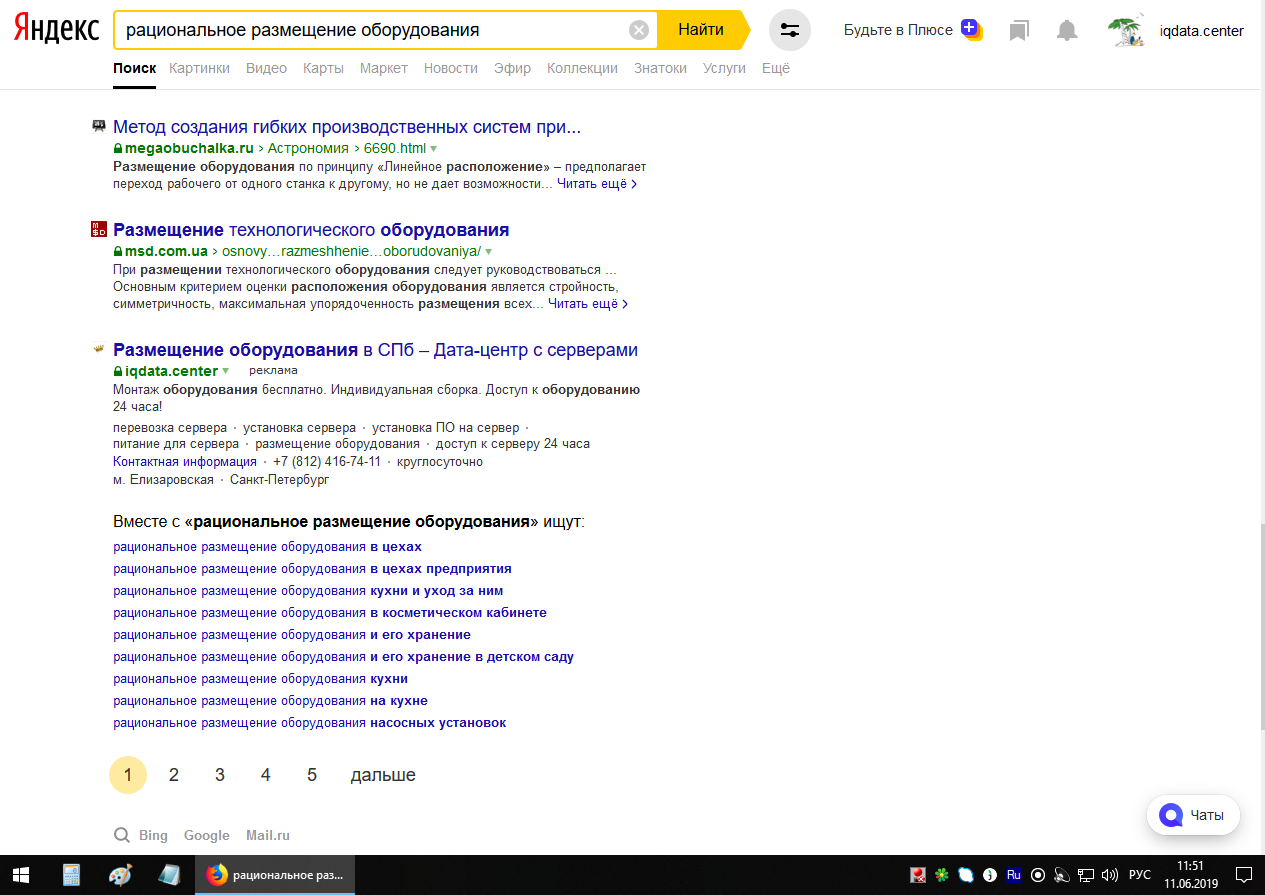This screenshot has width=1265, height=895.
Task: Click the Найти search button
Action: click(x=701, y=30)
